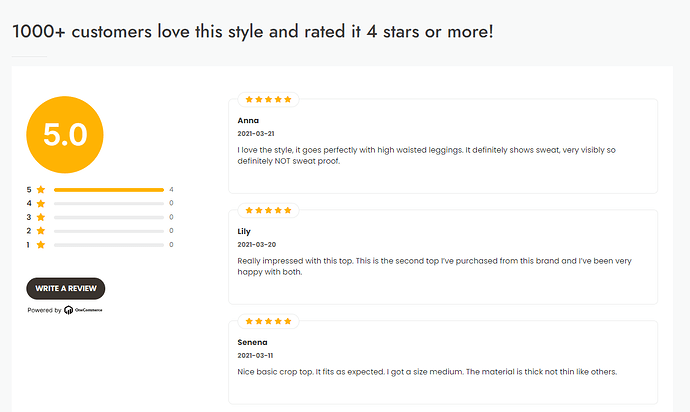Click the star icon in the 5-star row
This screenshot has height=412, width=690.
point(41,189)
